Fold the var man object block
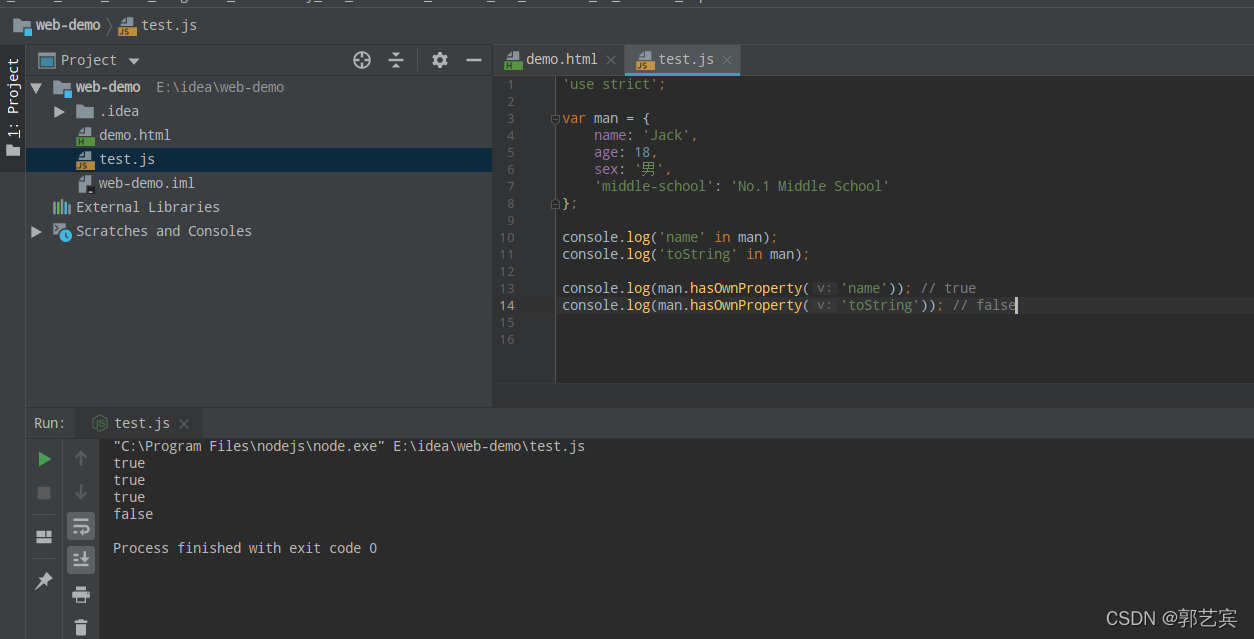The height and width of the screenshot is (639, 1254). pyautogui.click(x=555, y=119)
